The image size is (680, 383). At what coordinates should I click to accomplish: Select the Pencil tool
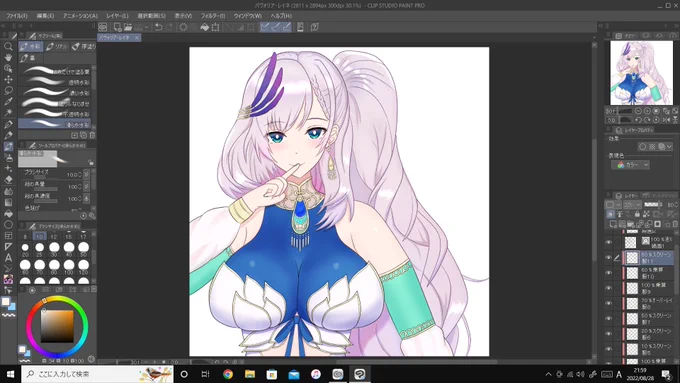(8, 135)
